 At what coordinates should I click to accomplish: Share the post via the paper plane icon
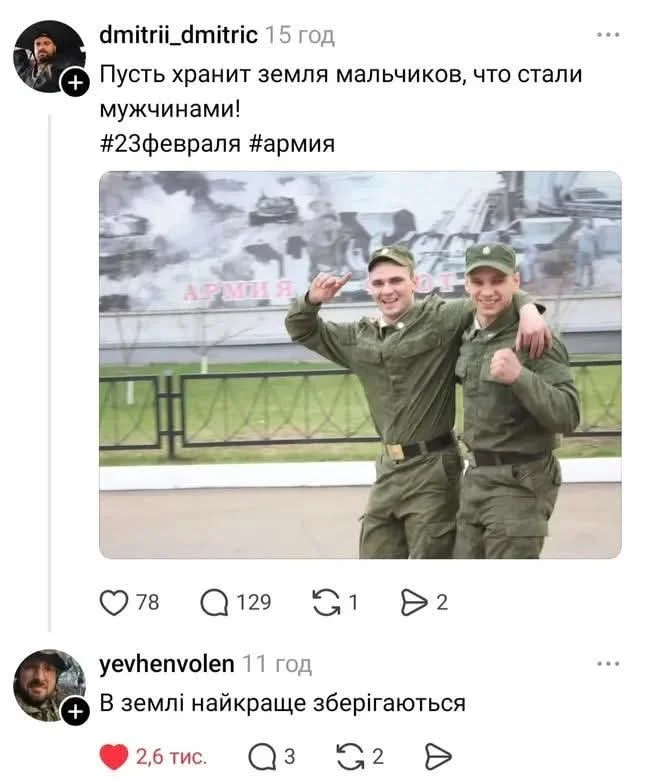[414, 602]
